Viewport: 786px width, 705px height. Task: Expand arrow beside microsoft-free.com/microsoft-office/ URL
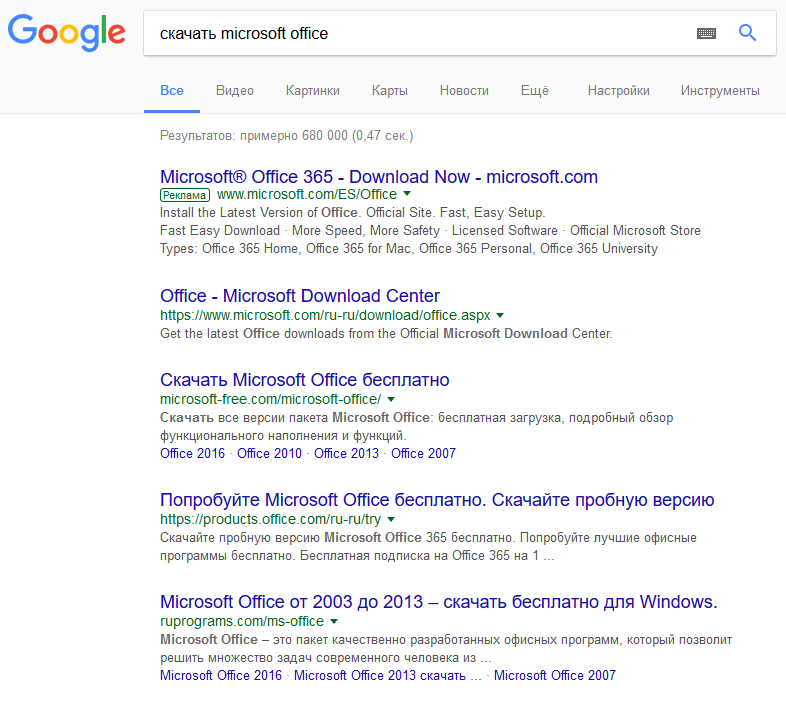coord(391,400)
